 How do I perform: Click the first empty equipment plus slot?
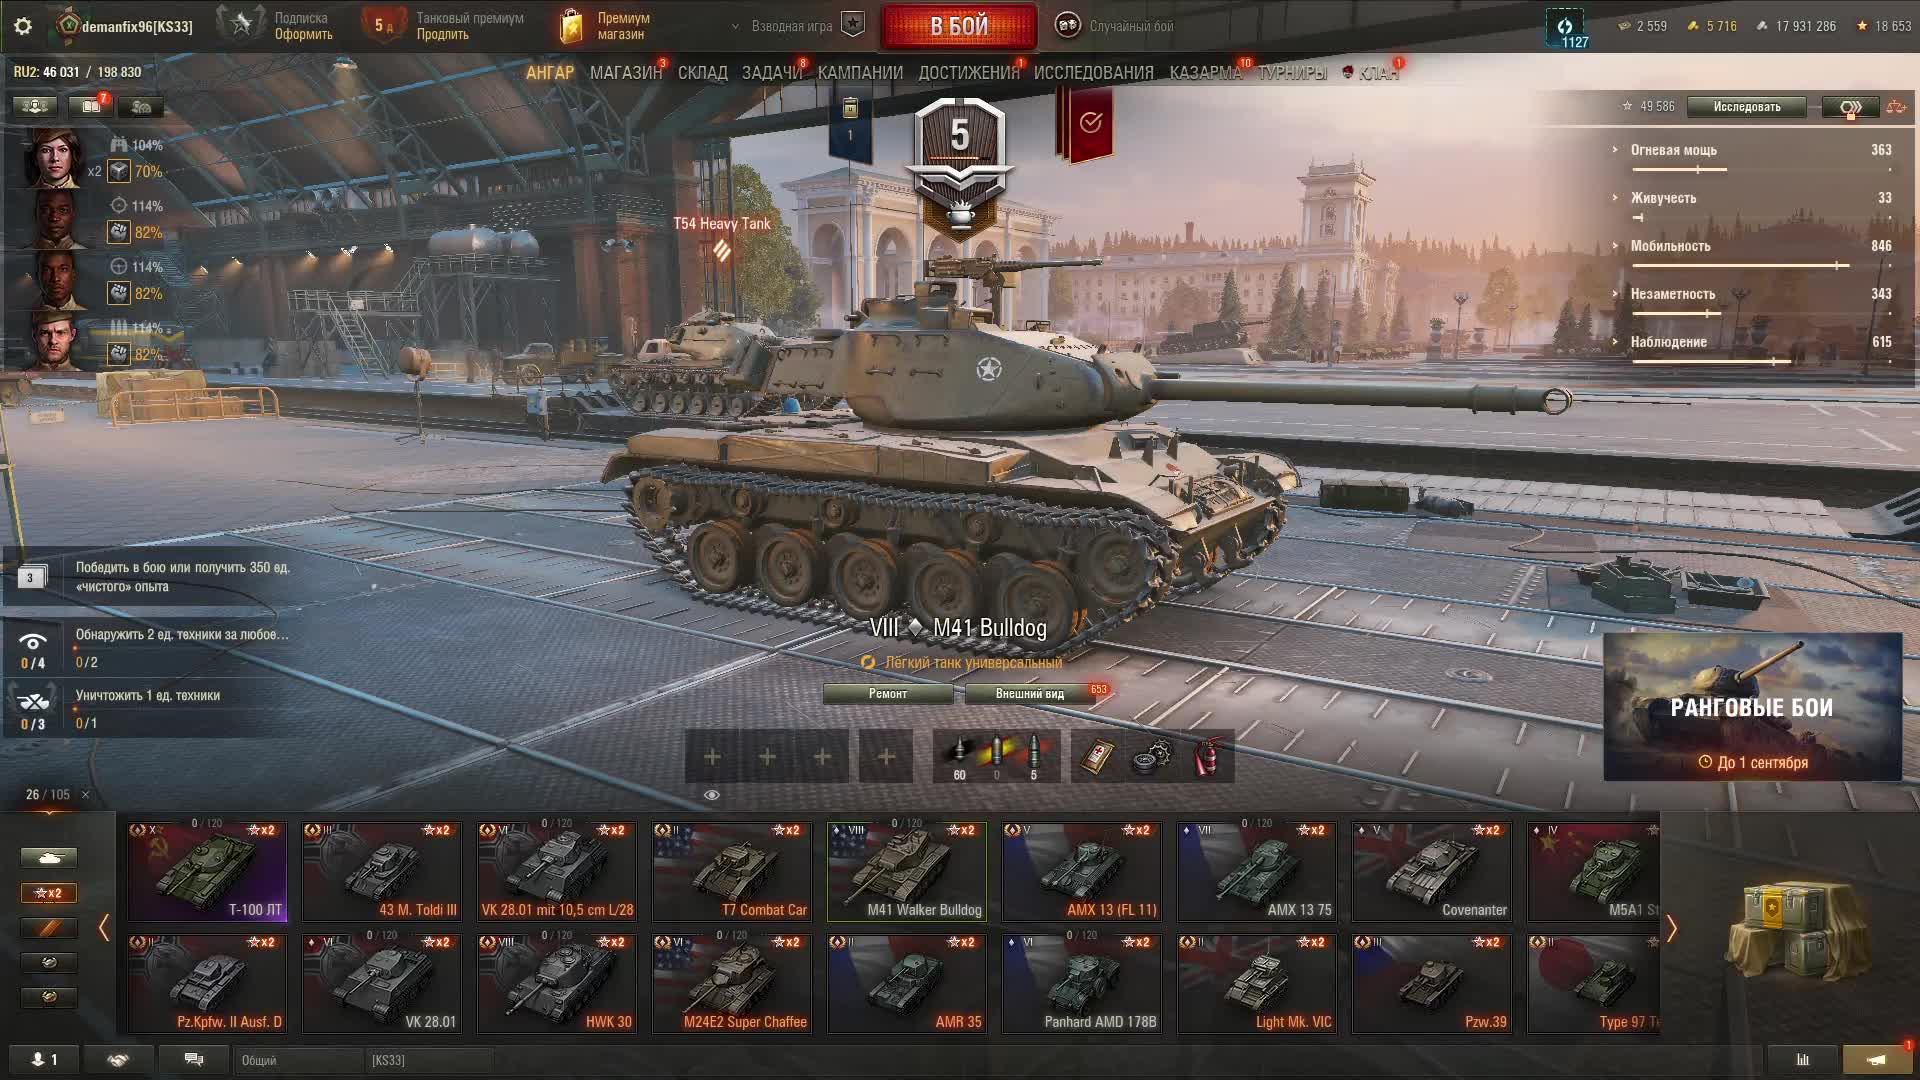[712, 757]
